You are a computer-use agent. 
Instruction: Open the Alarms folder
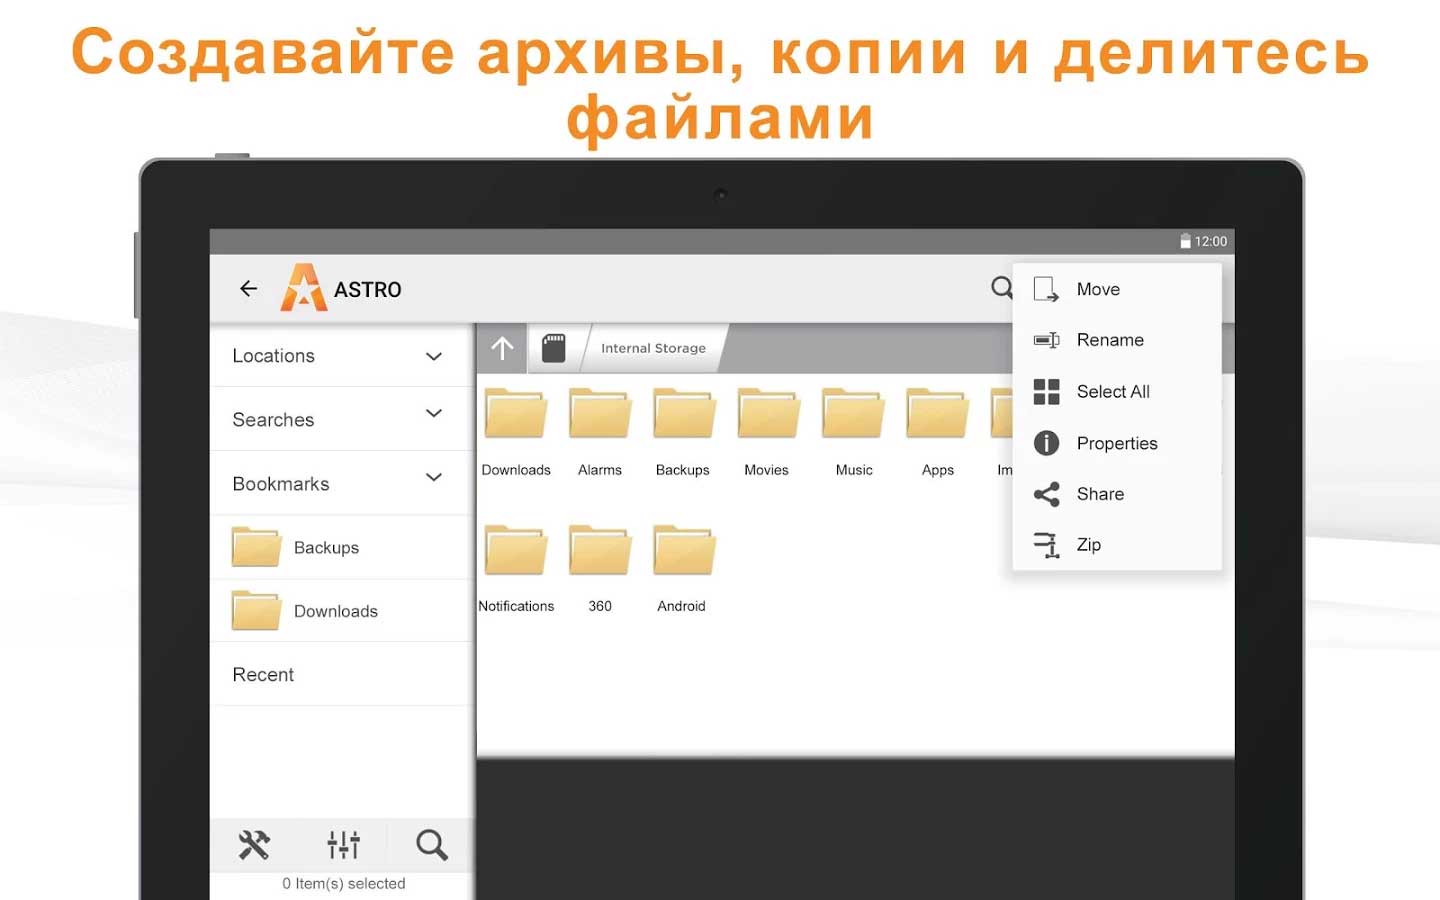pos(600,433)
